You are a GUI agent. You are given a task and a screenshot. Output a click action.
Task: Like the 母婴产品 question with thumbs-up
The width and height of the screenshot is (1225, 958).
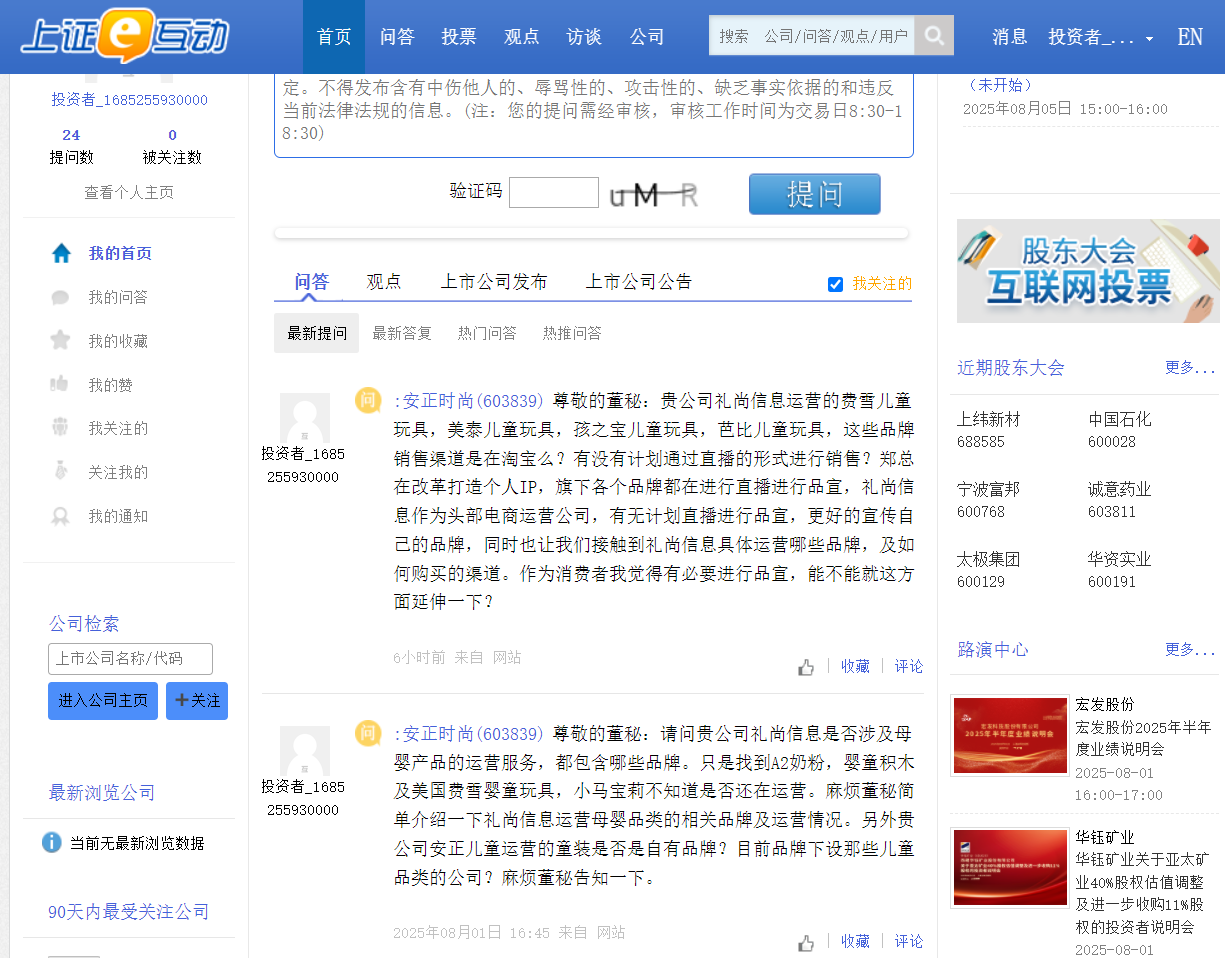click(806, 942)
